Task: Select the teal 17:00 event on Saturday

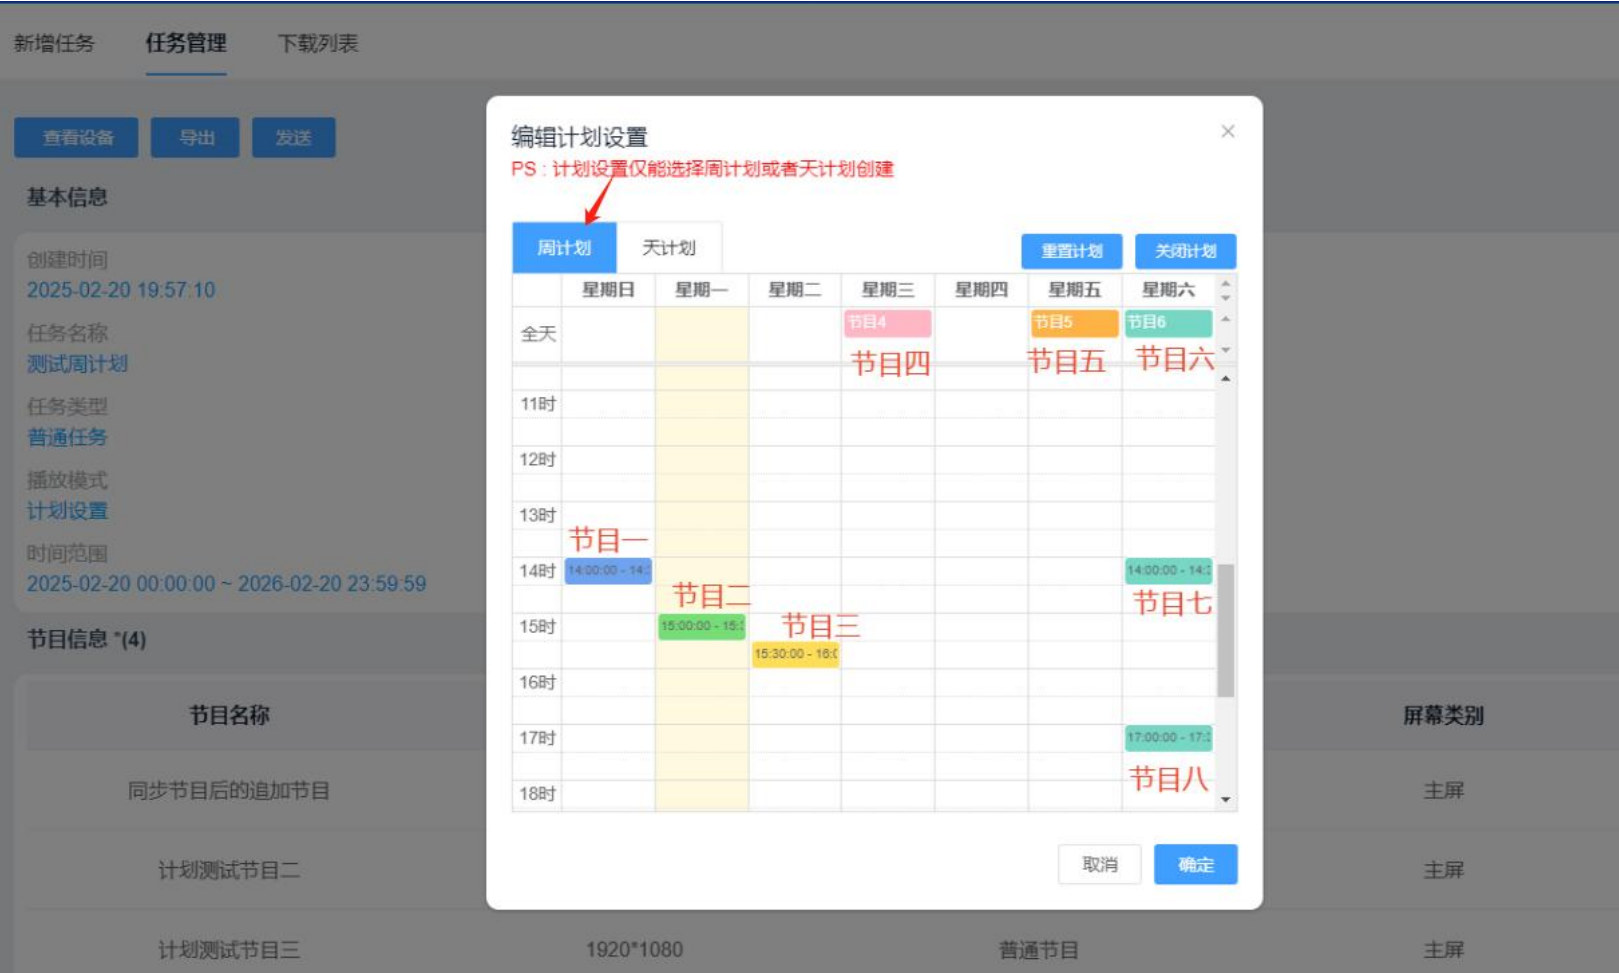Action: 1167,738
